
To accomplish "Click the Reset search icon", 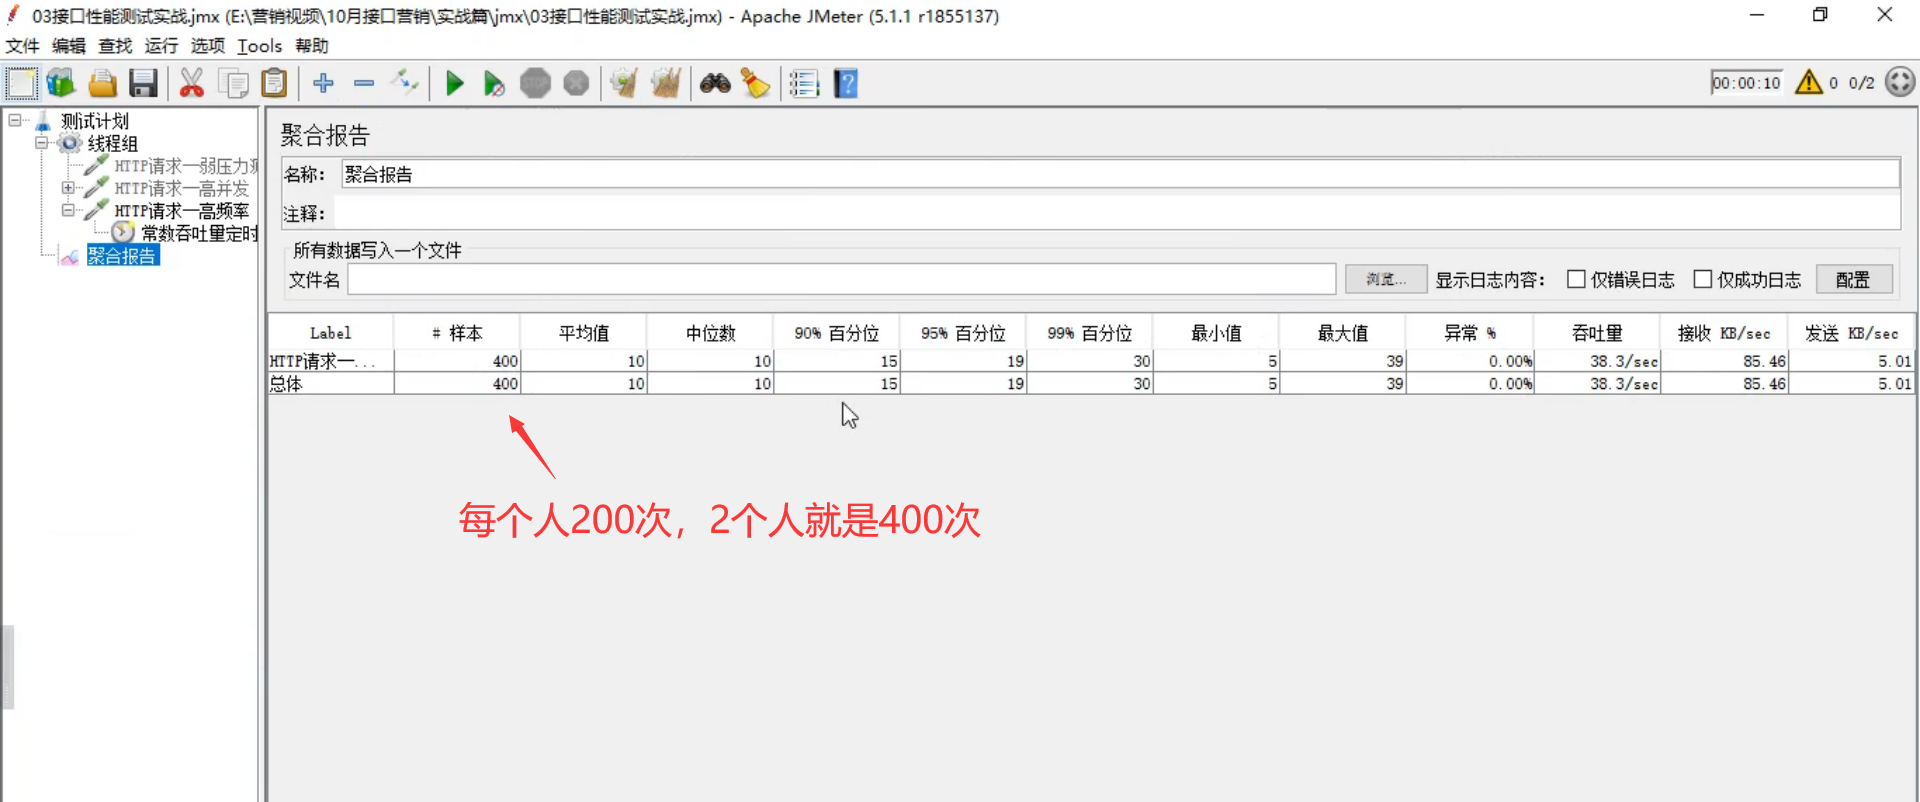I will click(x=756, y=83).
